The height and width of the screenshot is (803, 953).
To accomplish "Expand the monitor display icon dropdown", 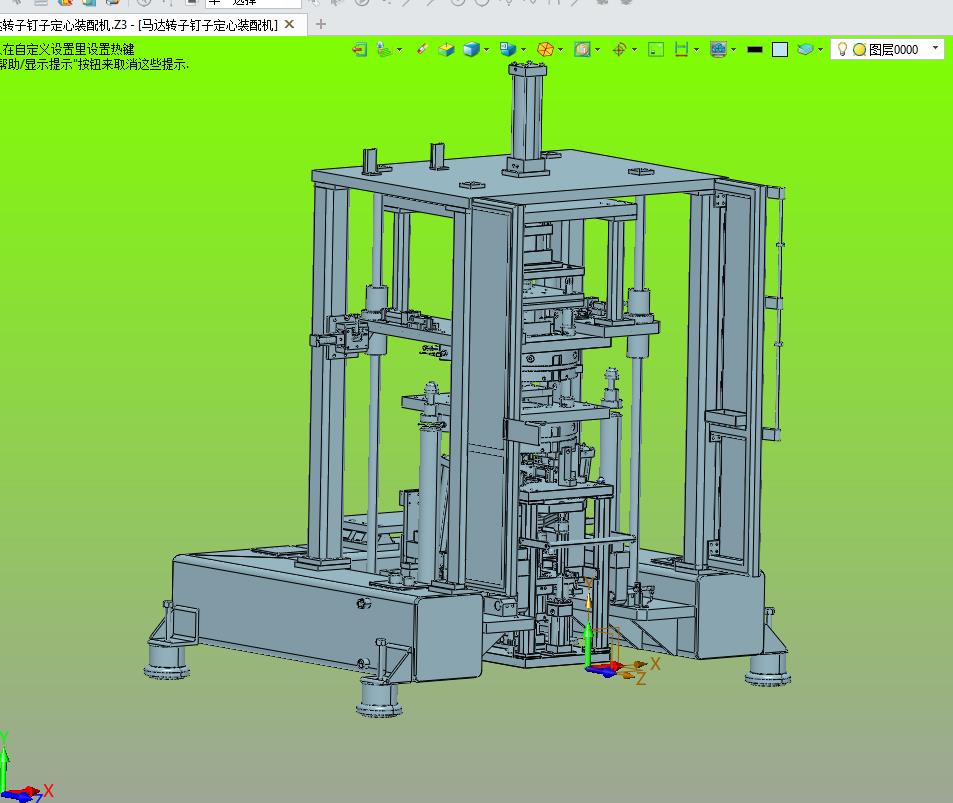I will coord(734,50).
